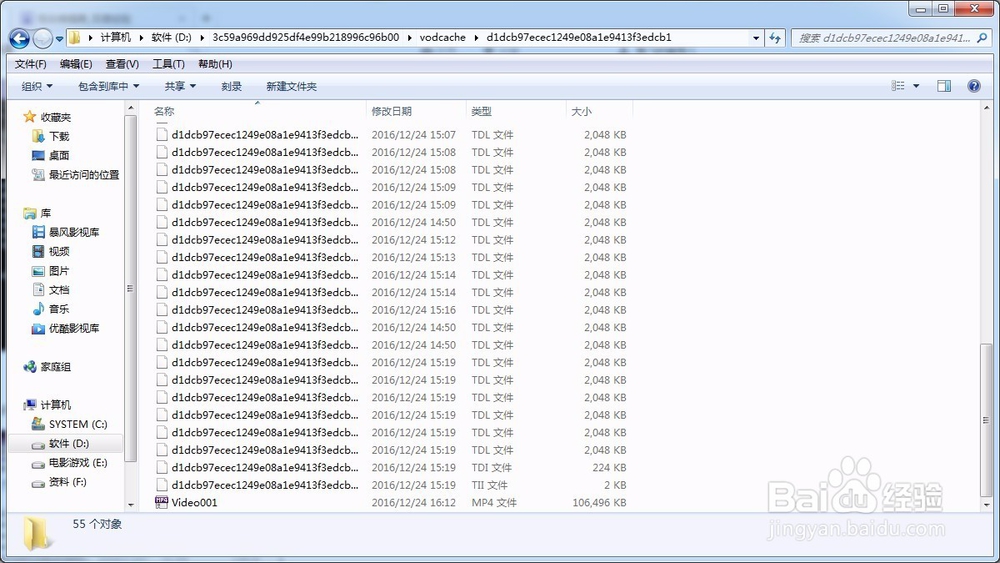
Task: Open the 下载 folder in favorites
Action: 59,136
